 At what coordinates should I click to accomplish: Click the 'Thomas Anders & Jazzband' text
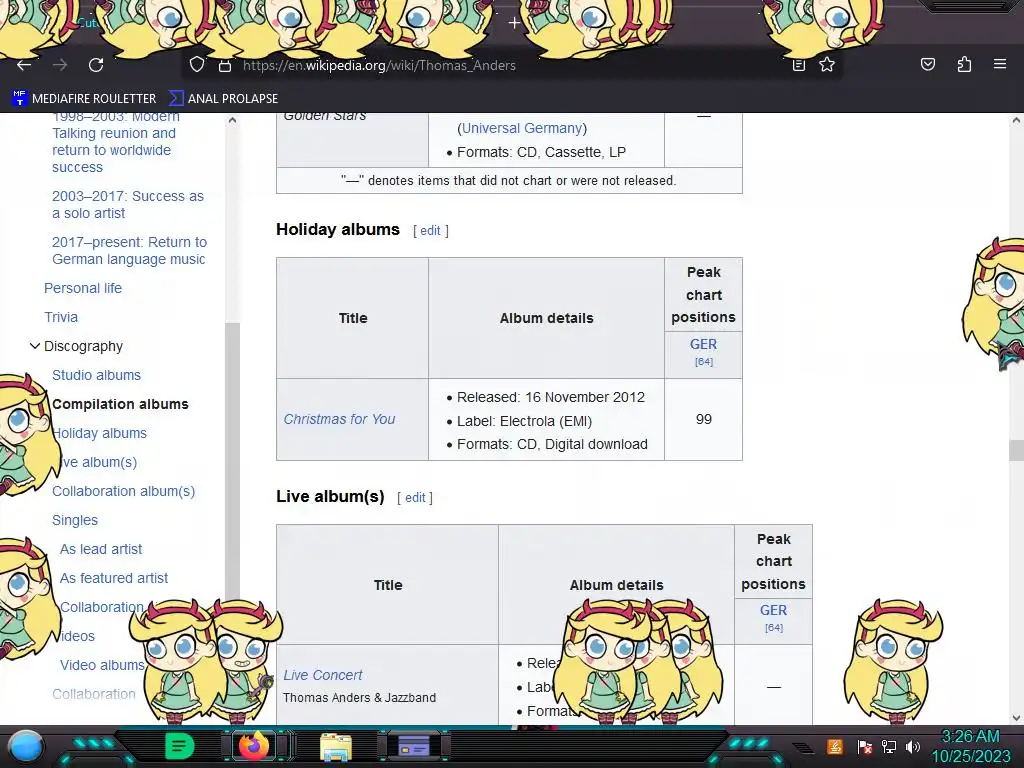point(359,697)
